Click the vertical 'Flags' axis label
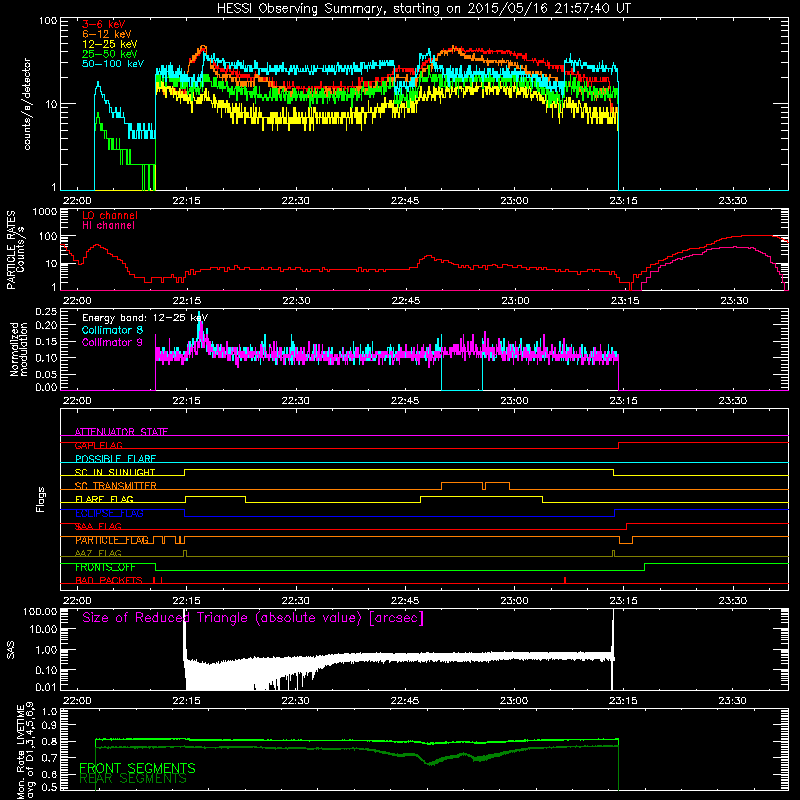This screenshot has height=800, width=800. coord(40,499)
